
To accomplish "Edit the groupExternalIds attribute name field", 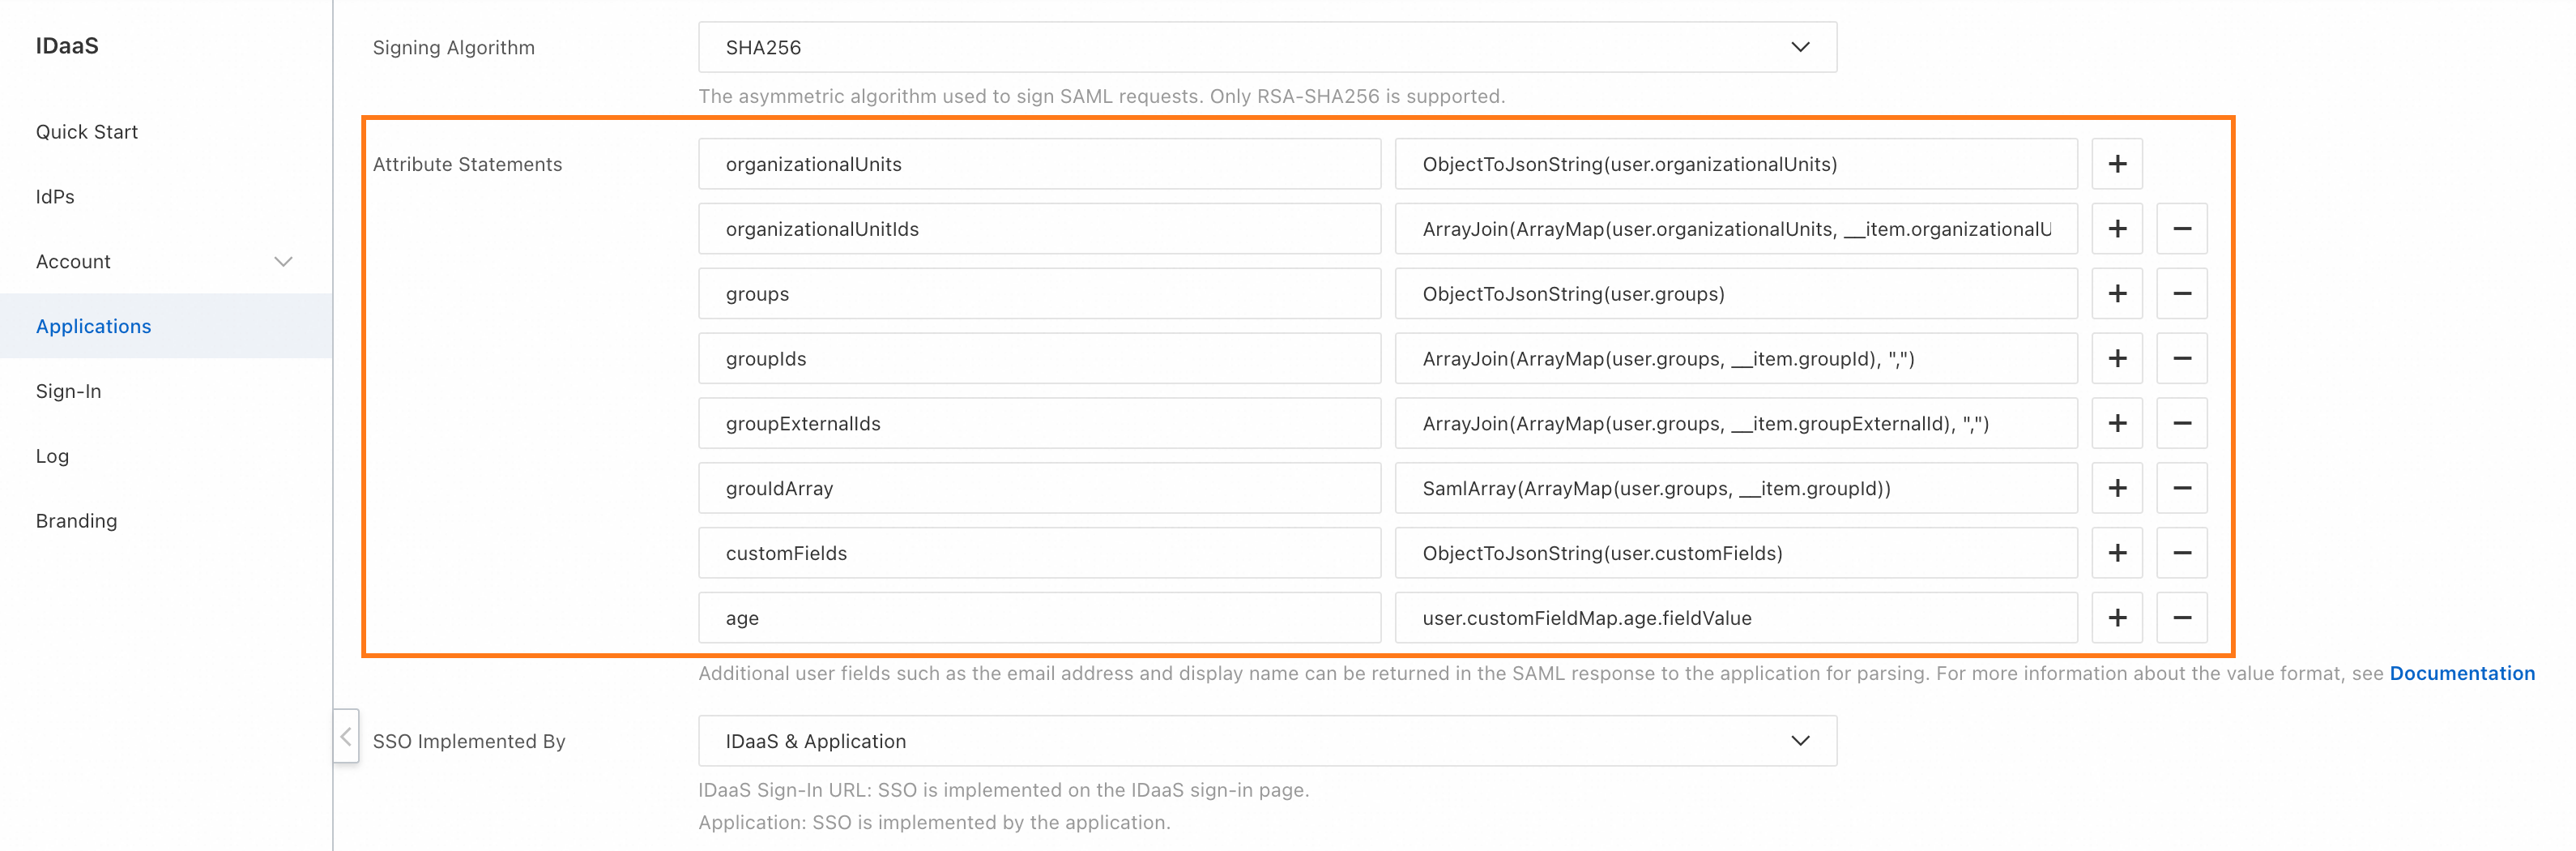I will pyautogui.click(x=1039, y=424).
